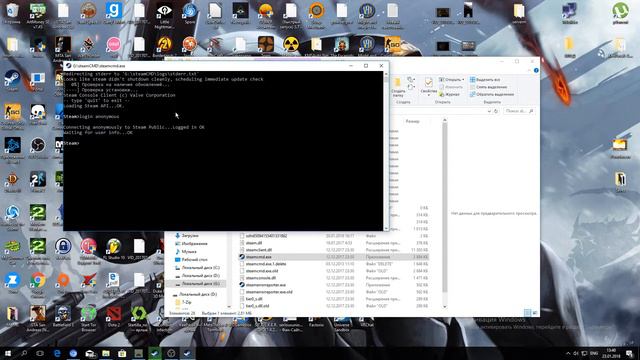
Task: Click the Размер column header
Action: (412, 121)
